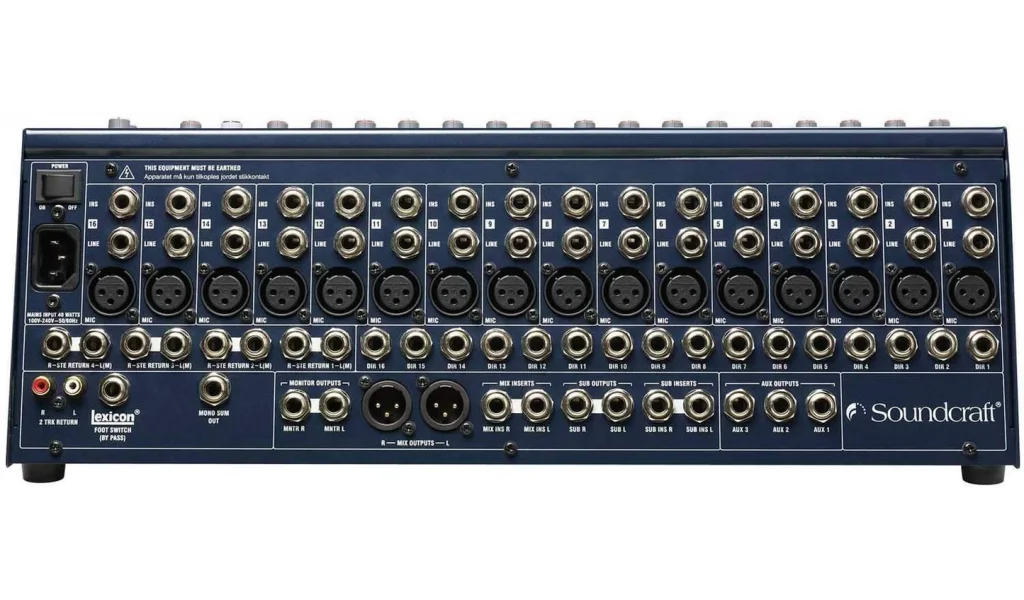
Task: Click channel 1 LINE input jack
Action: click(x=978, y=241)
